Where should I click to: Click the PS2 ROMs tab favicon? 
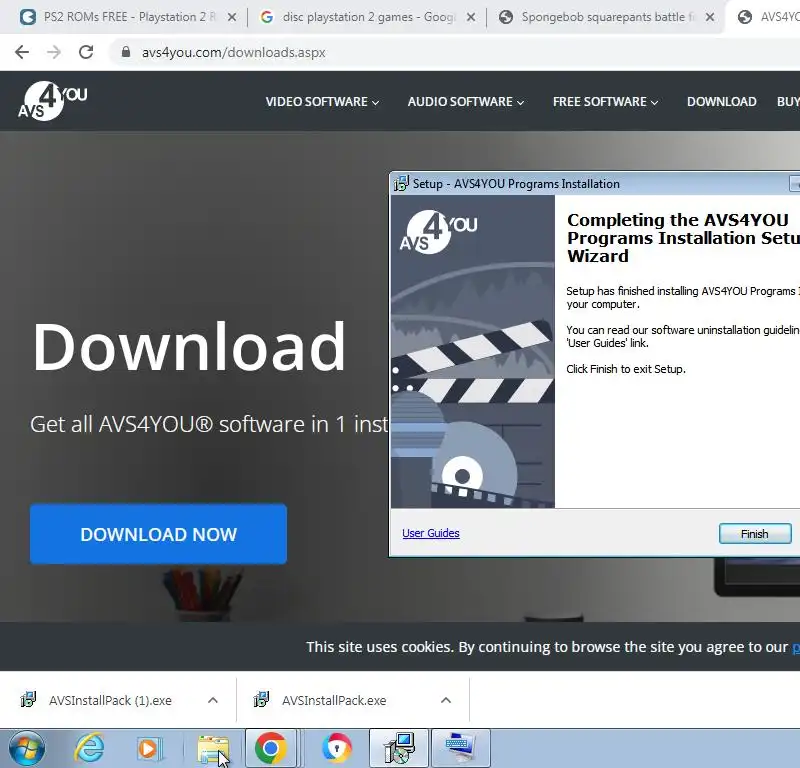click(28, 17)
